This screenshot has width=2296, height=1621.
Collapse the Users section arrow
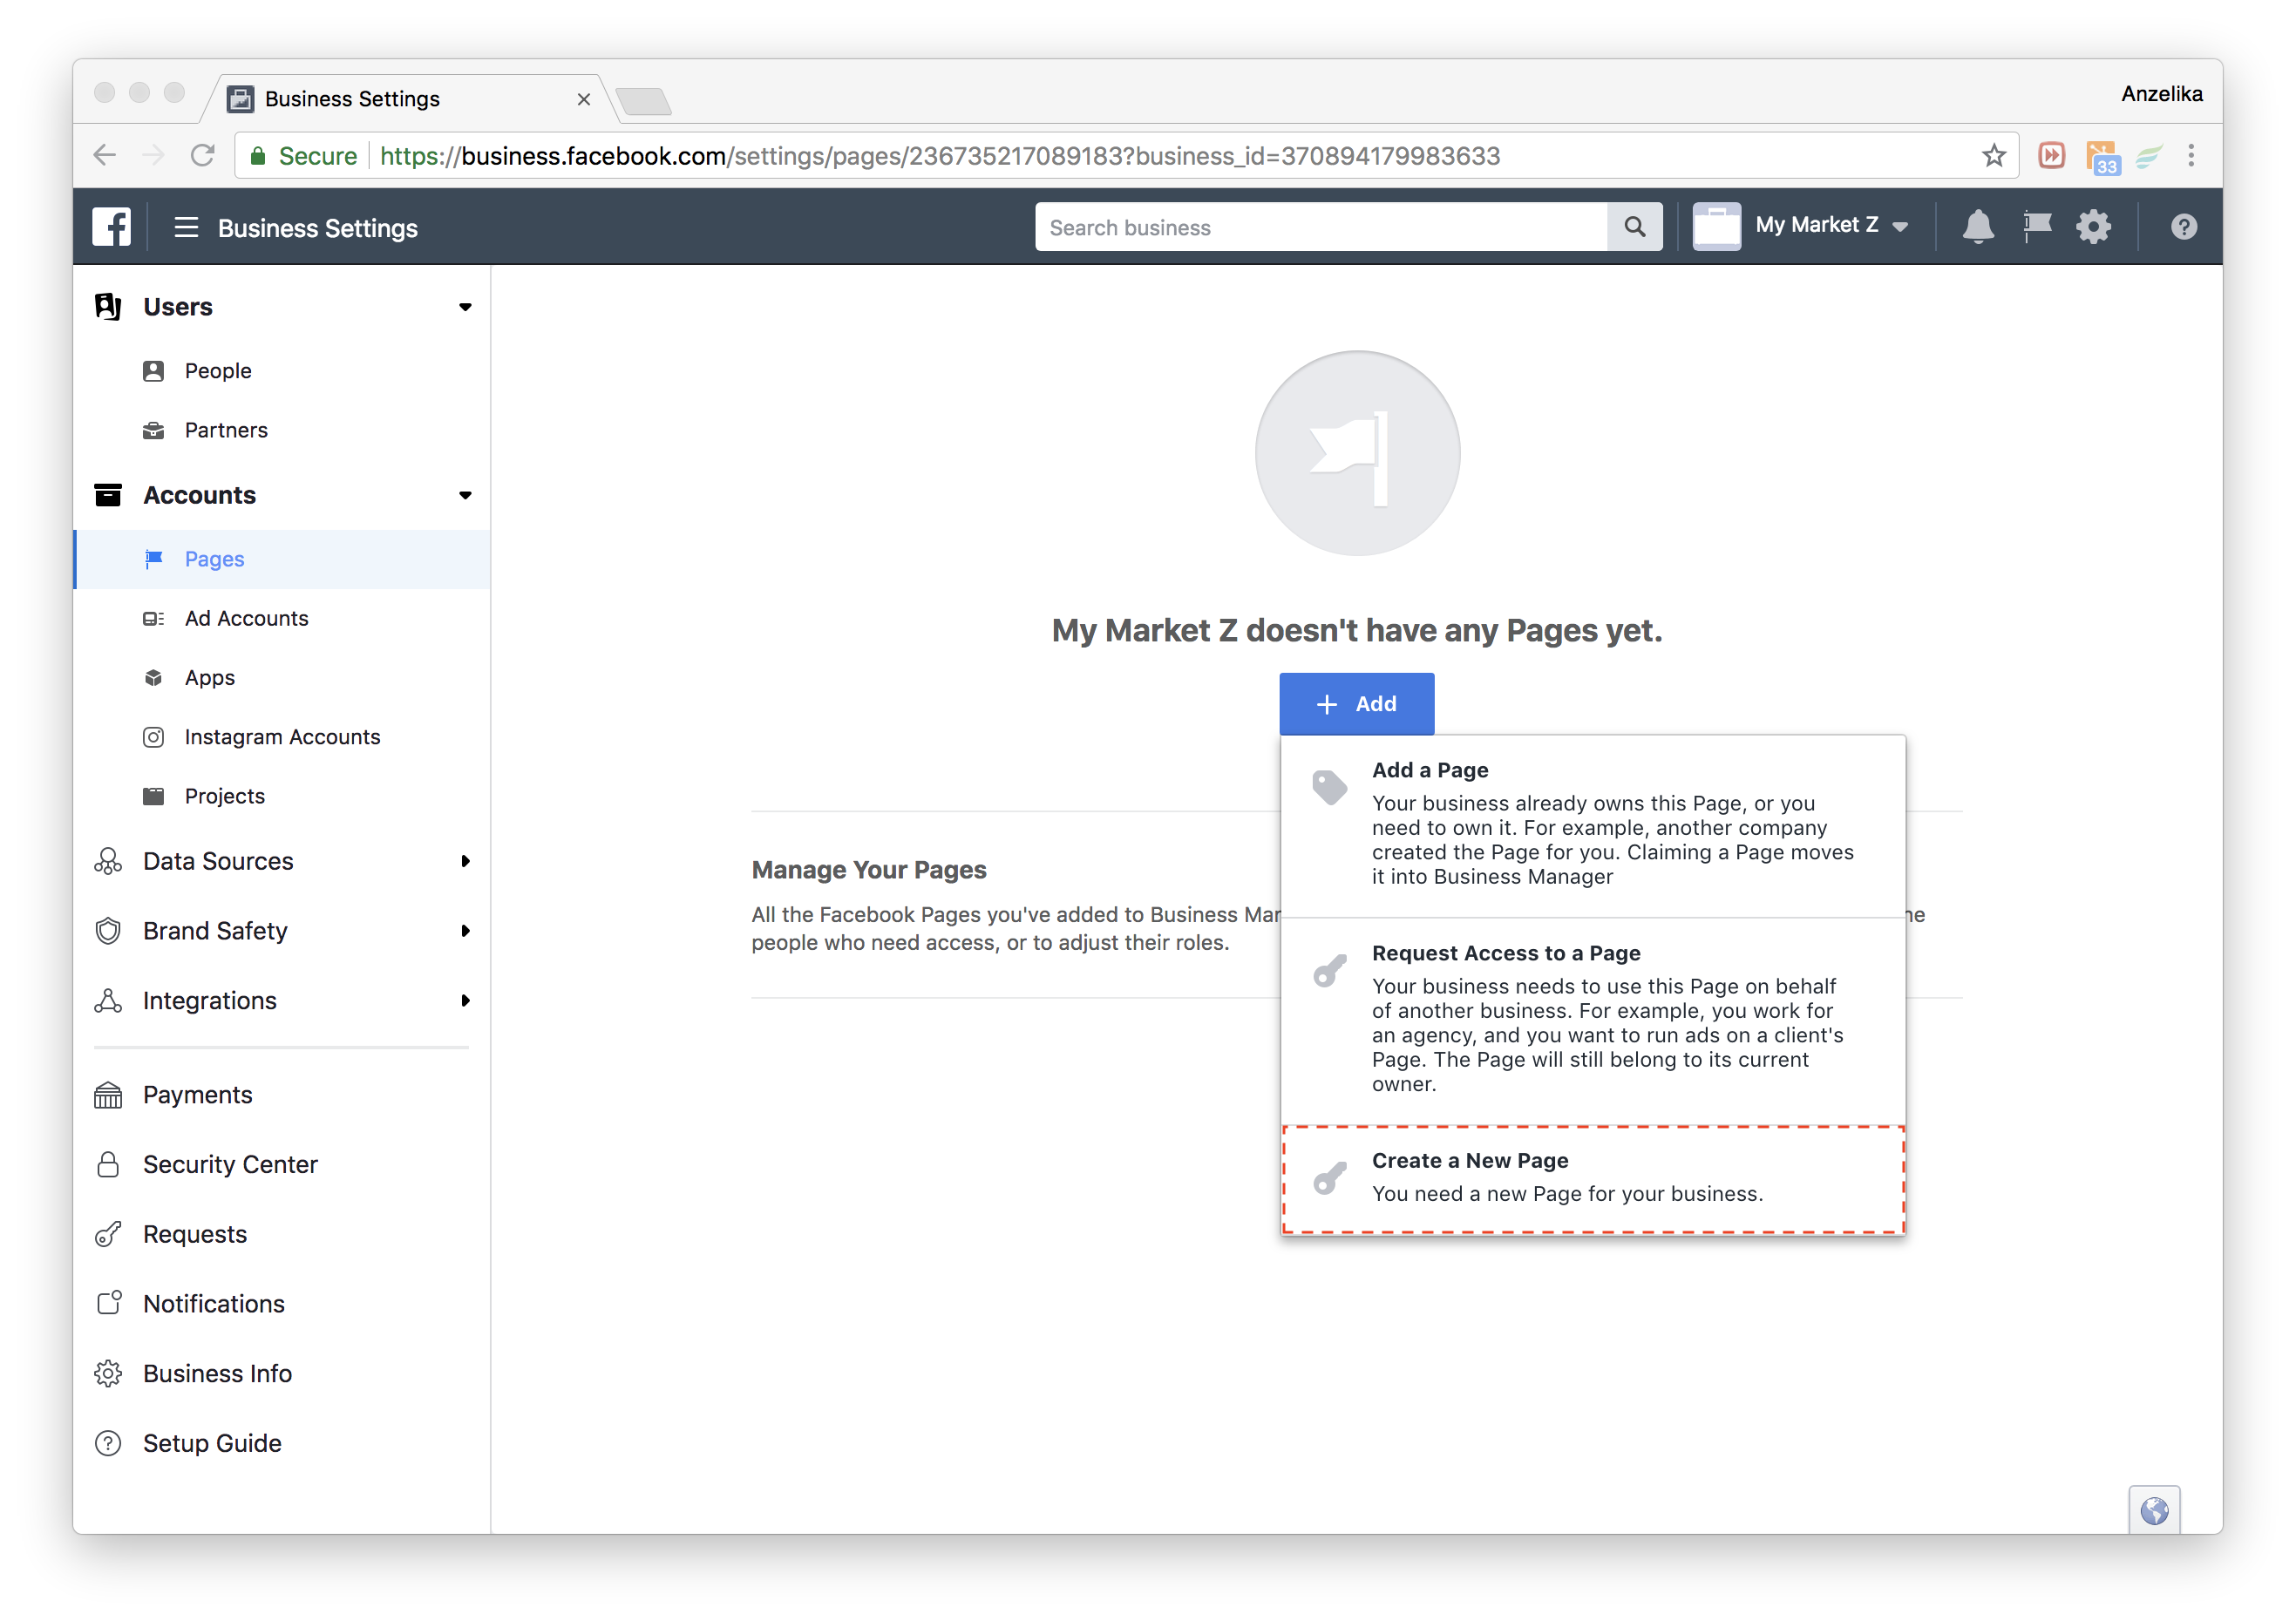point(465,307)
